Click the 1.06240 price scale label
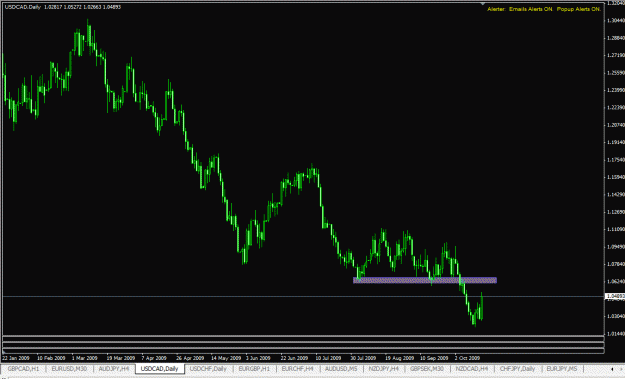Screen dimensions: 625x379 615,281
